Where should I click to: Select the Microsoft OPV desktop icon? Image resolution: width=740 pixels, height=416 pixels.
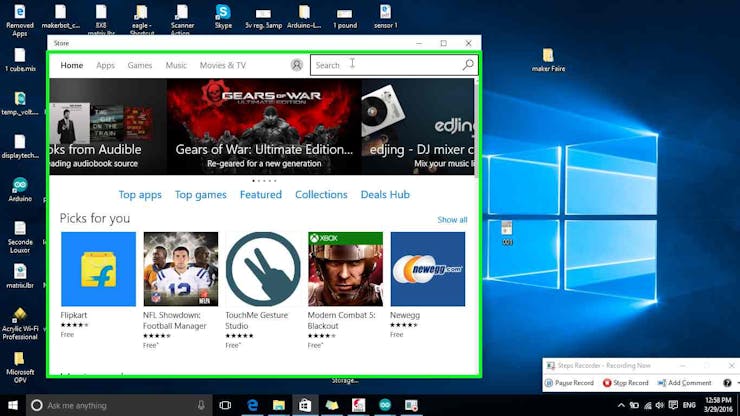click(x=20, y=367)
